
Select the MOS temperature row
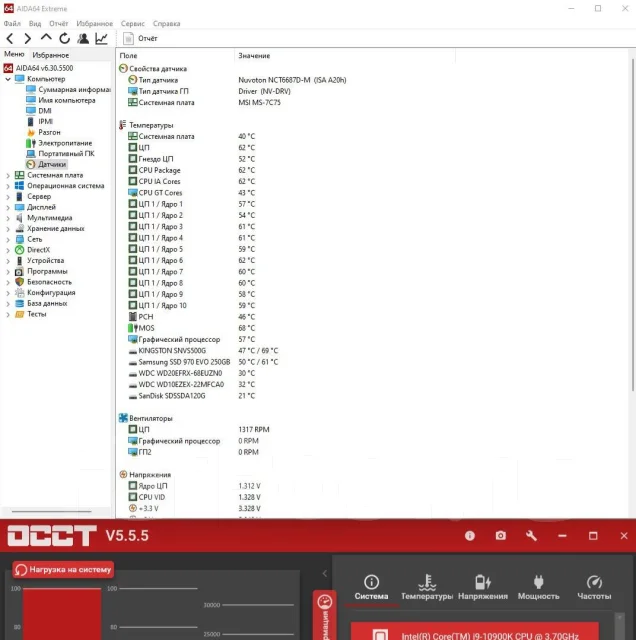pyautogui.click(x=192, y=328)
